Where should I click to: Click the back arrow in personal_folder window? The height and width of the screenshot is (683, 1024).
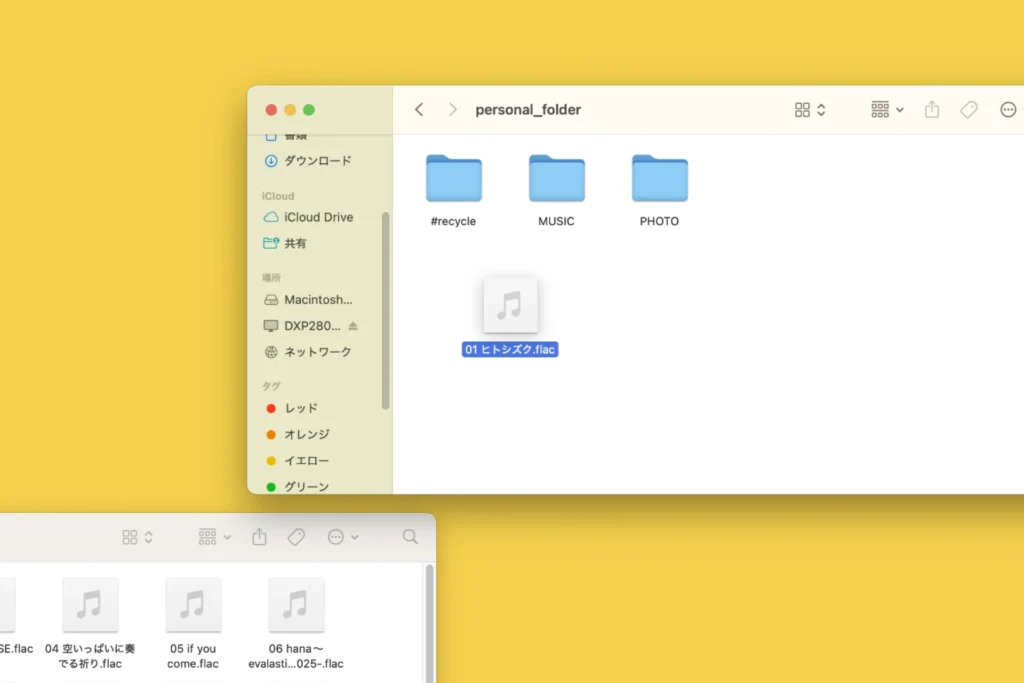419,110
